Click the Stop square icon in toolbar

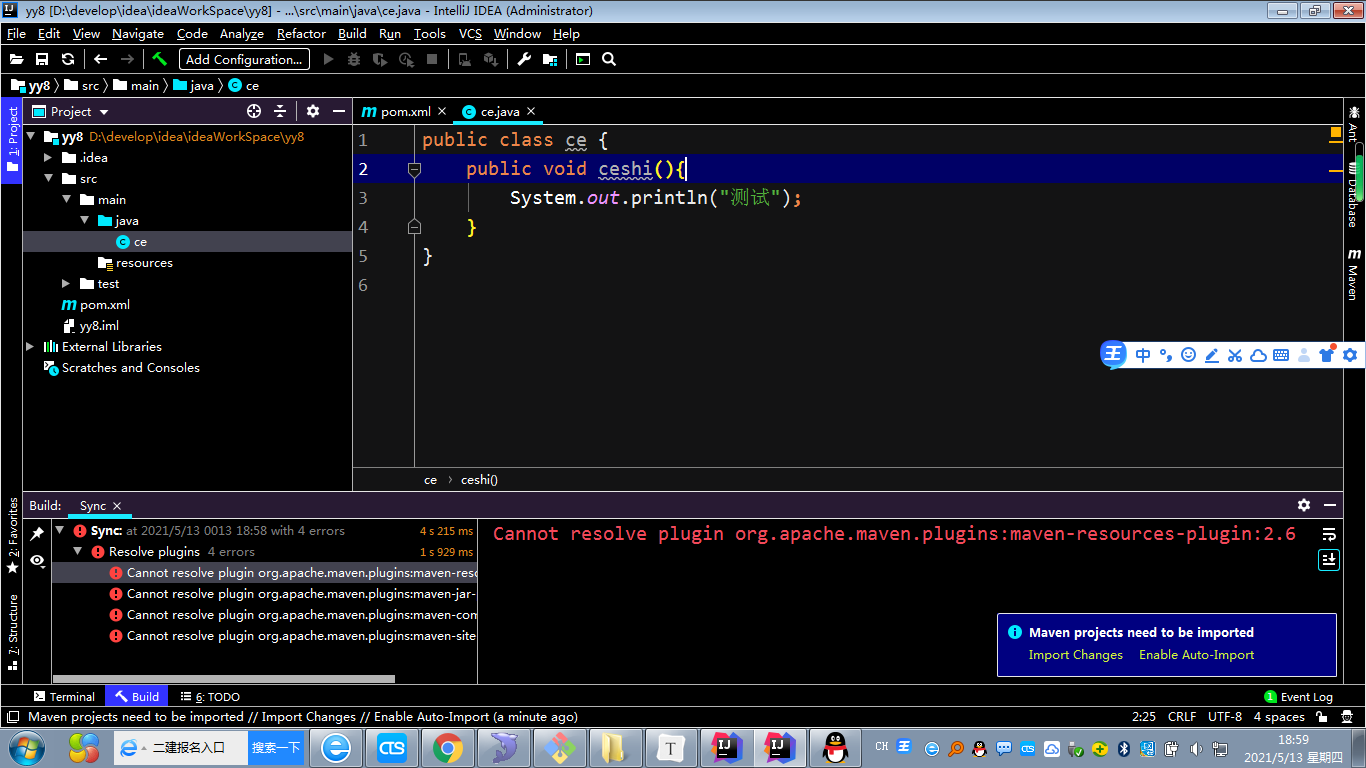click(432, 59)
